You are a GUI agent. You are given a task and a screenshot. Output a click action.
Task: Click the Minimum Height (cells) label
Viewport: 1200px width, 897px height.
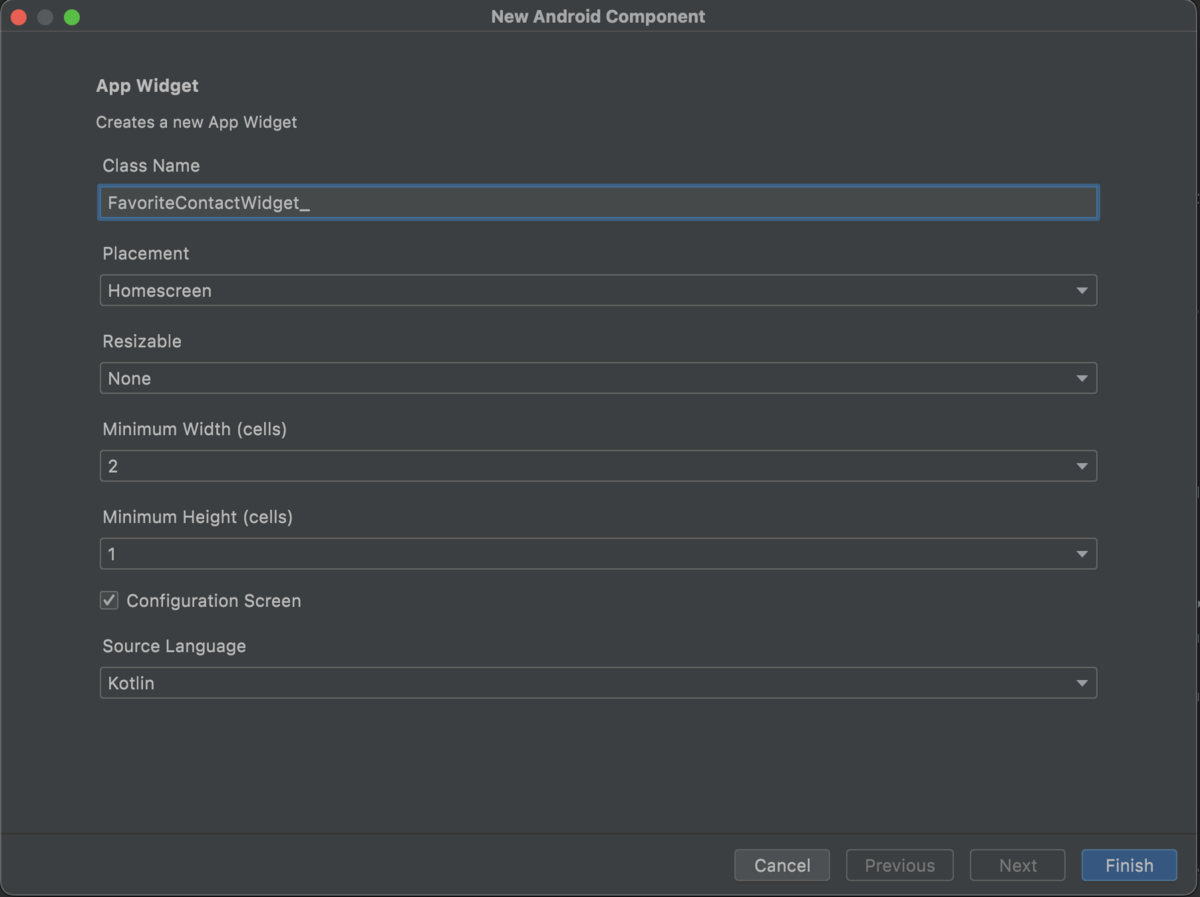pos(198,517)
